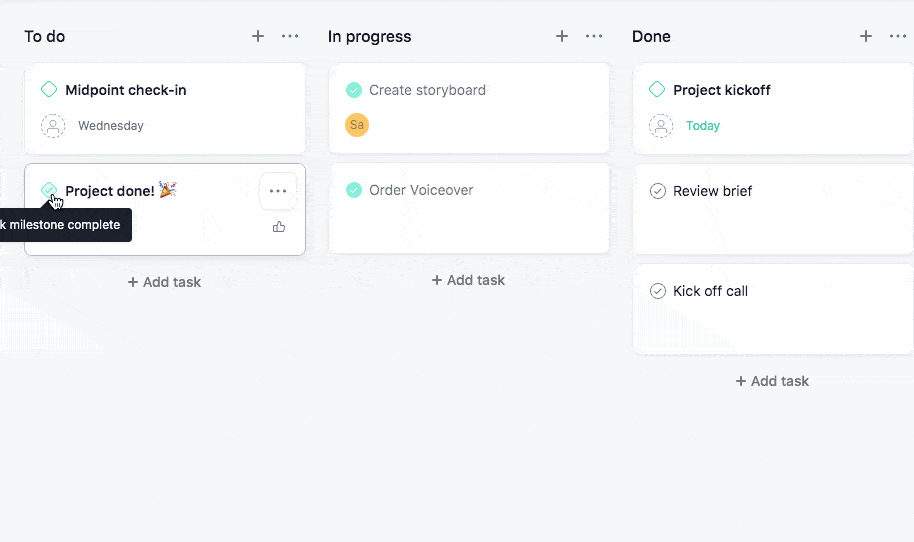Toggle completion of Create storyboard task
This screenshot has width=914, height=542.
(354, 90)
